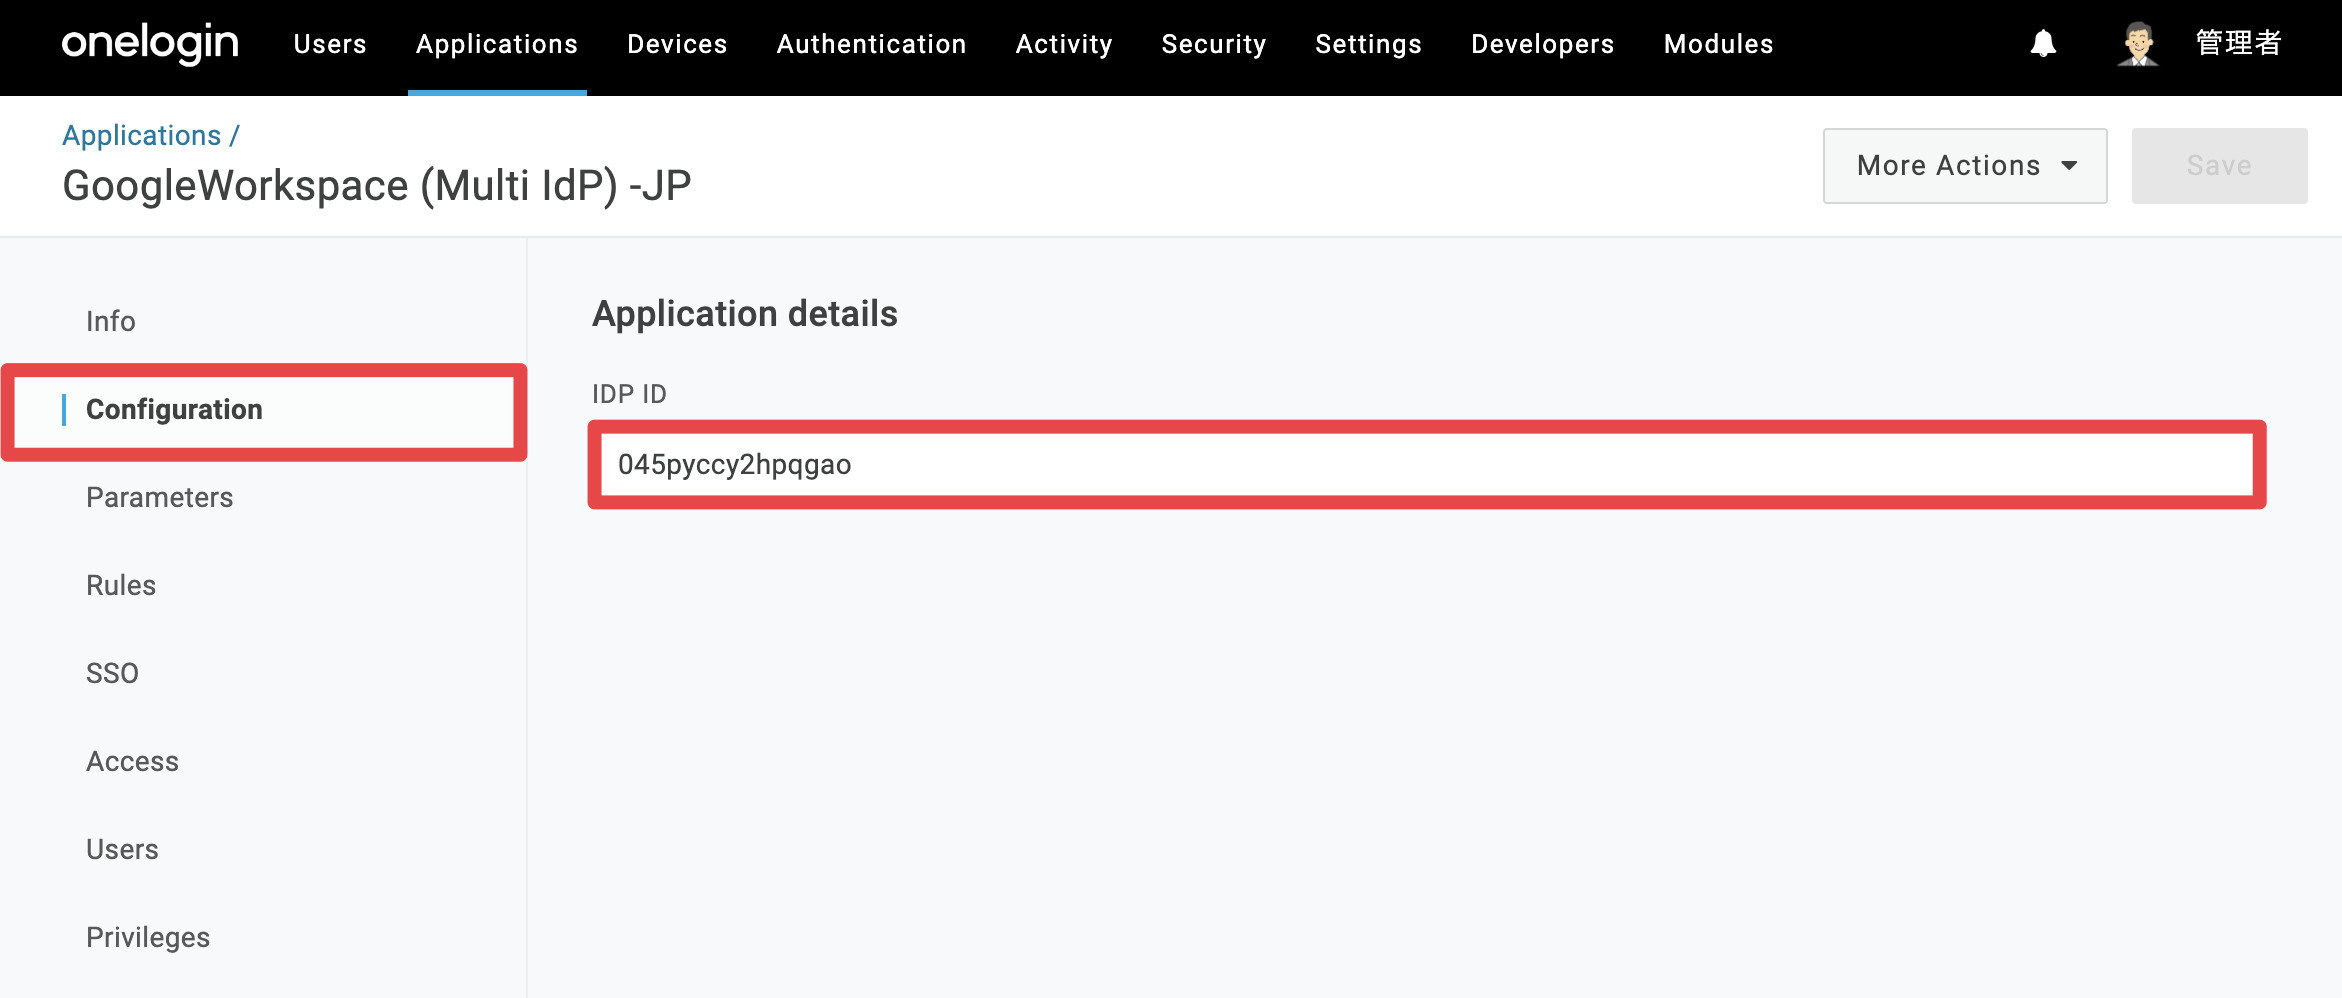Click the user avatar picture

[x=2138, y=44]
